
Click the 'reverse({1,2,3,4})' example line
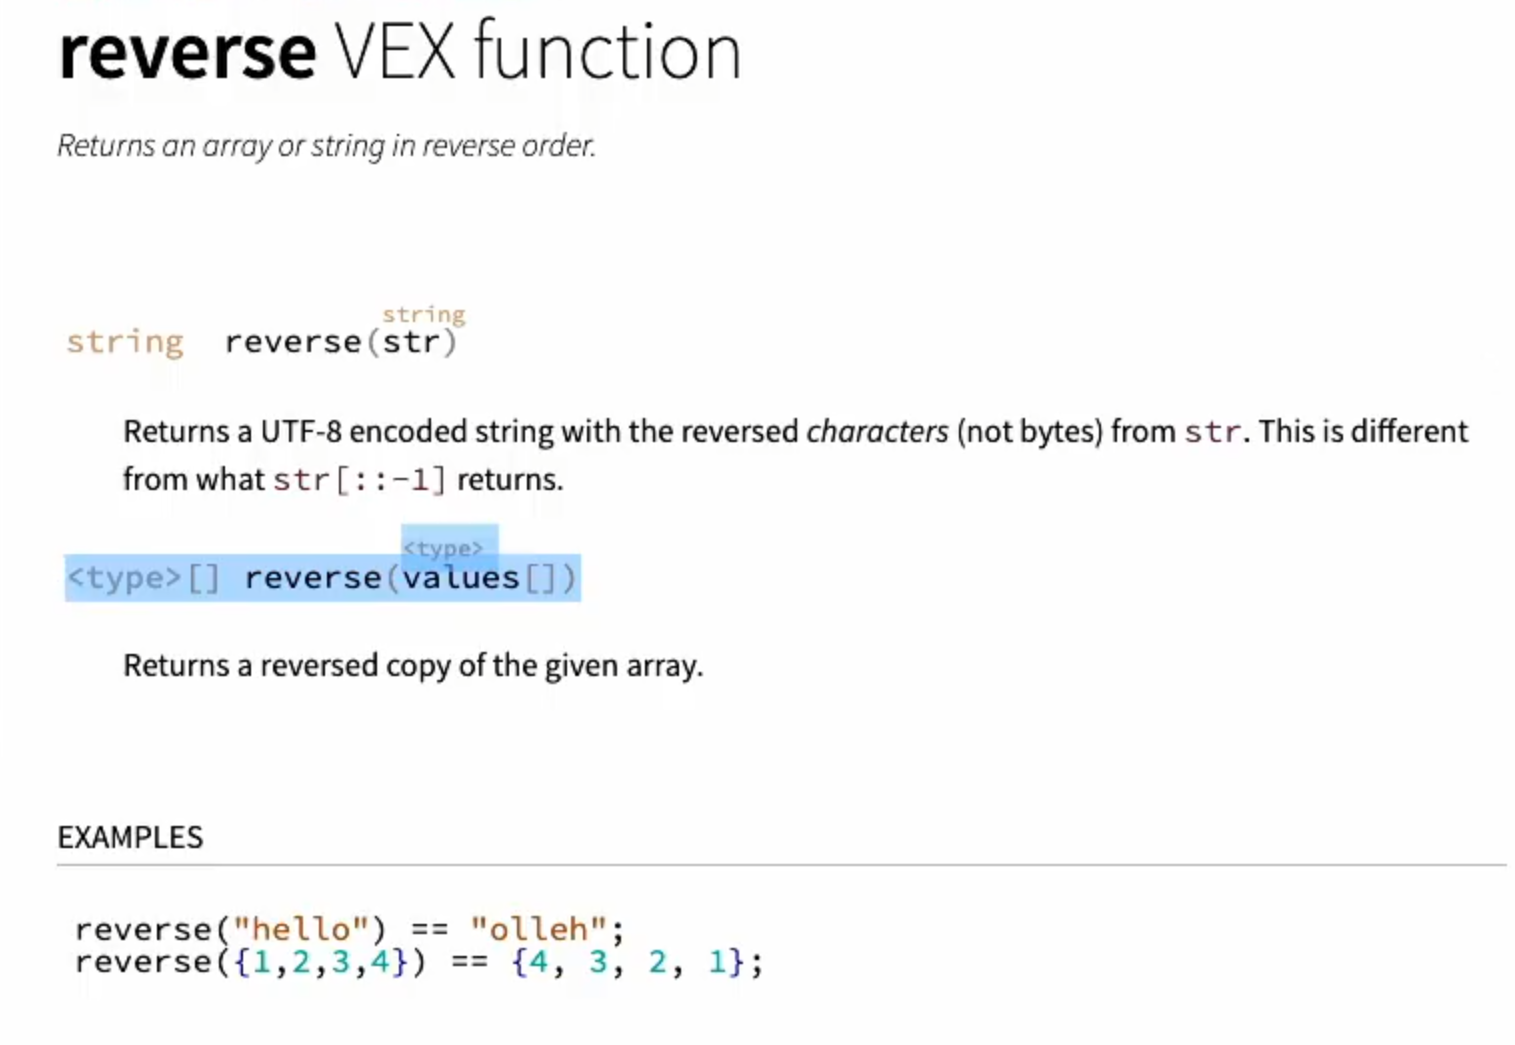(x=419, y=962)
